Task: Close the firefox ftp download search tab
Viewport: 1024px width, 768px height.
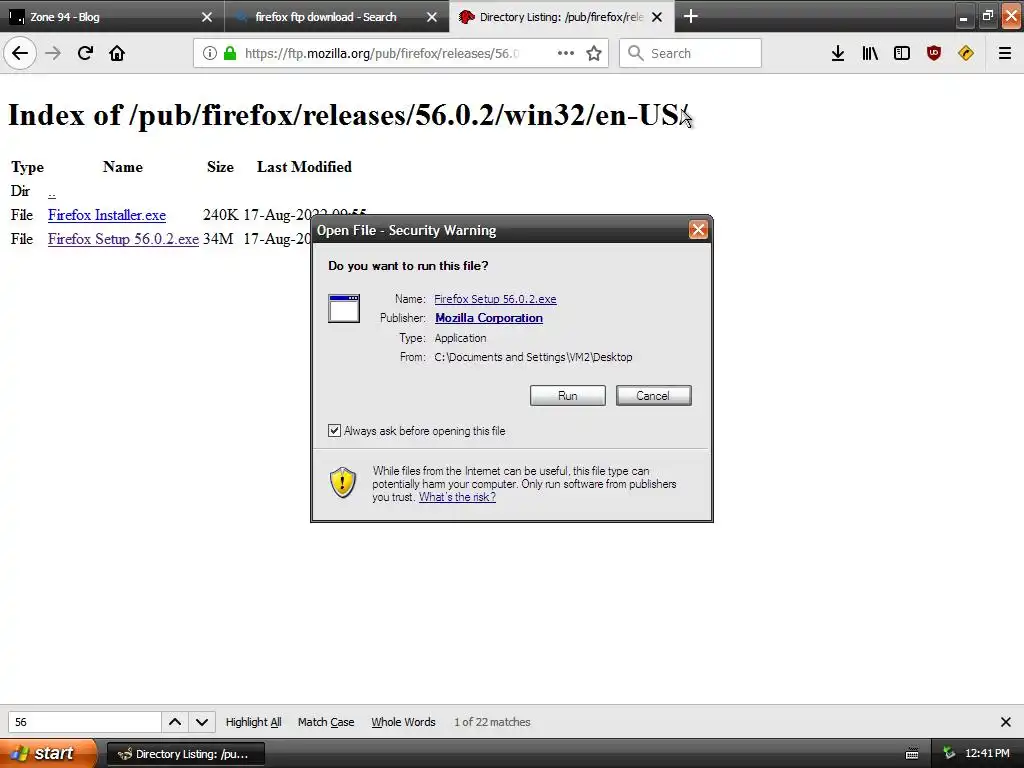Action: tap(432, 17)
